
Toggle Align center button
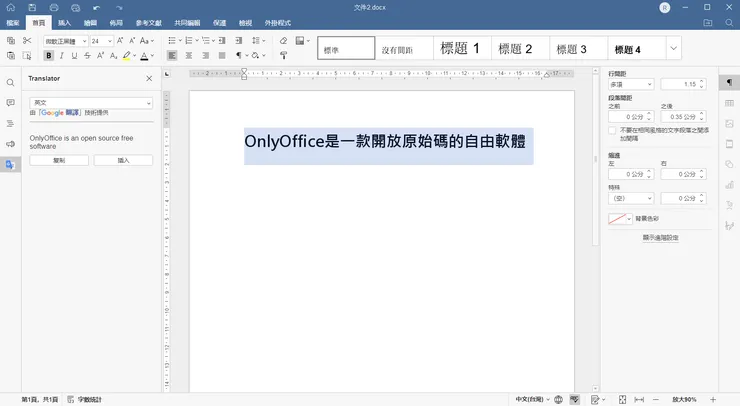(189, 56)
